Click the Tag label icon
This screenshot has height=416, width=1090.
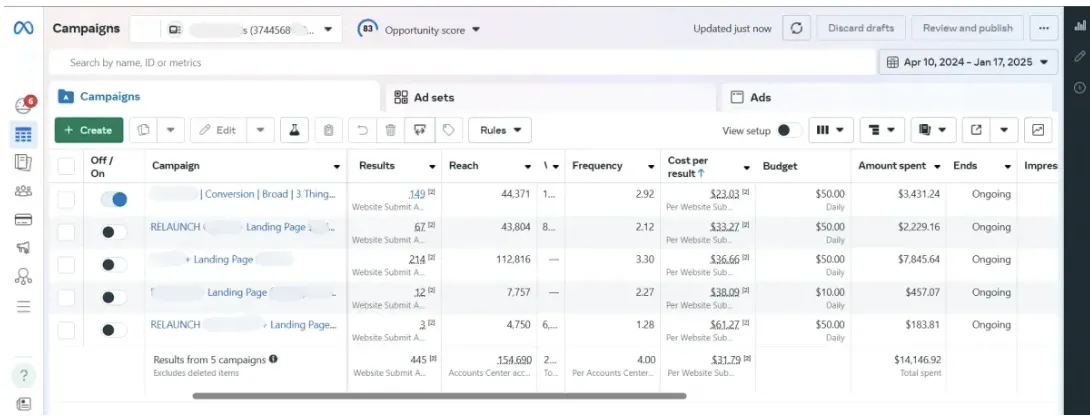tap(448, 130)
